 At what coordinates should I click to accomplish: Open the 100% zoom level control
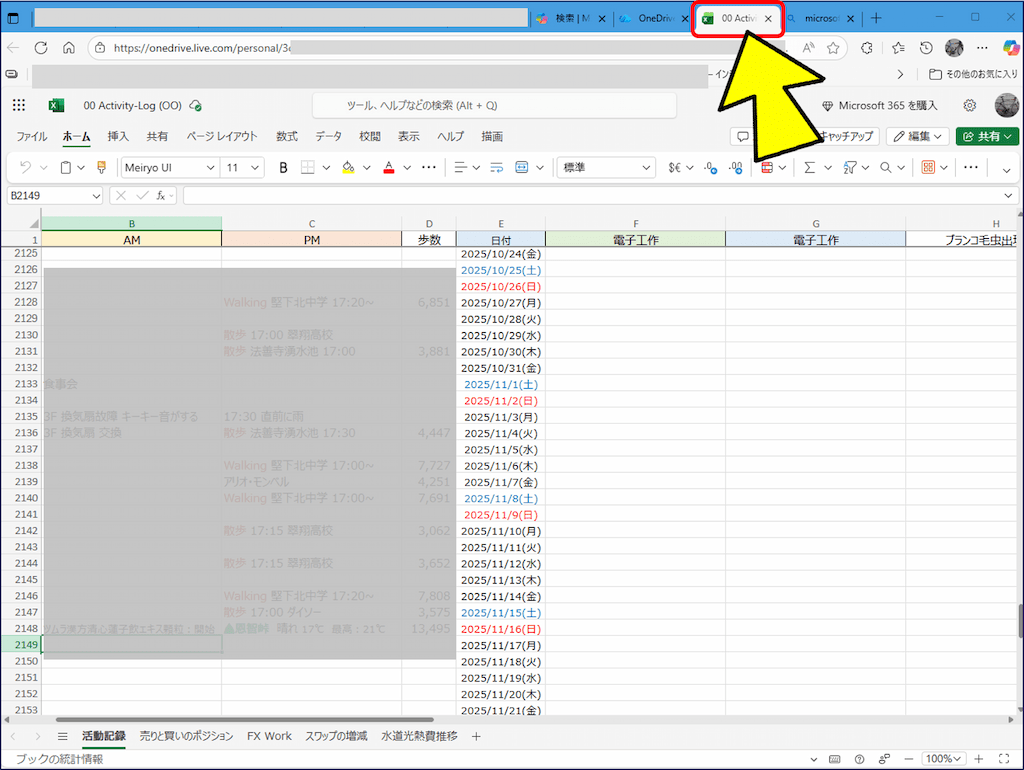click(943, 758)
